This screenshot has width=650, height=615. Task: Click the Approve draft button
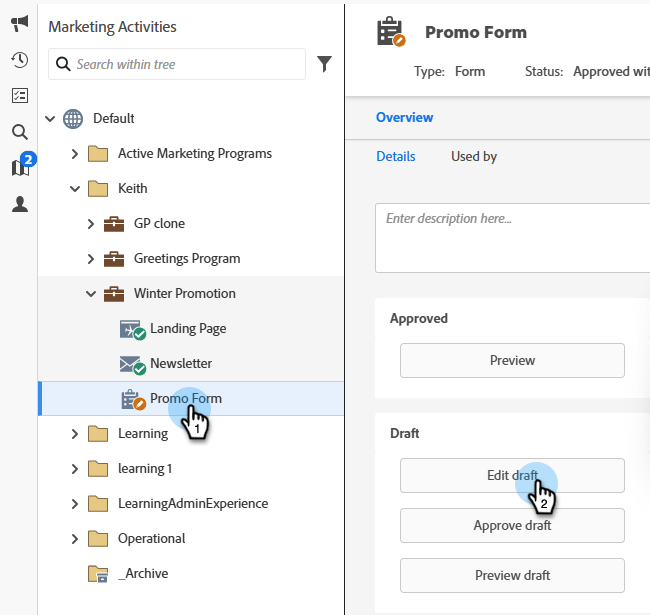[x=512, y=525]
